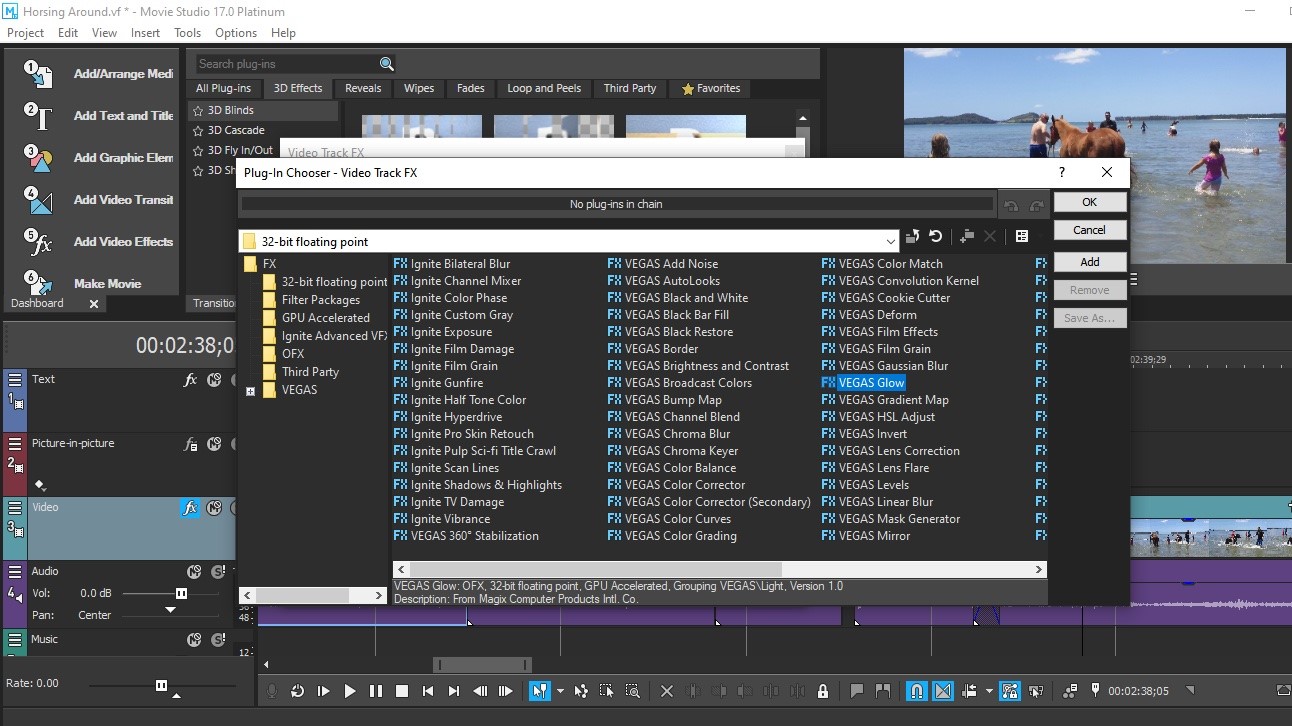Screen dimensions: 1292x726
Task: Click the Previous Frame icon
Action: point(480,691)
